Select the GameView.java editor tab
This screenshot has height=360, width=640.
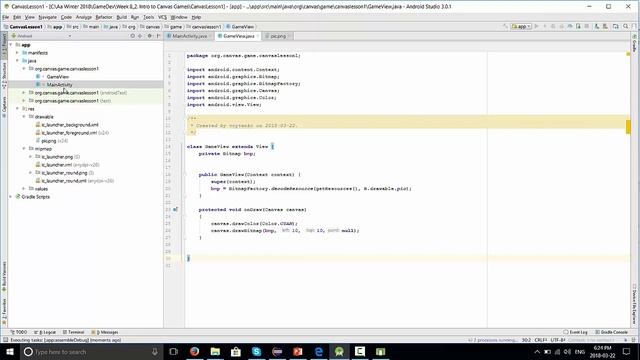238,36
